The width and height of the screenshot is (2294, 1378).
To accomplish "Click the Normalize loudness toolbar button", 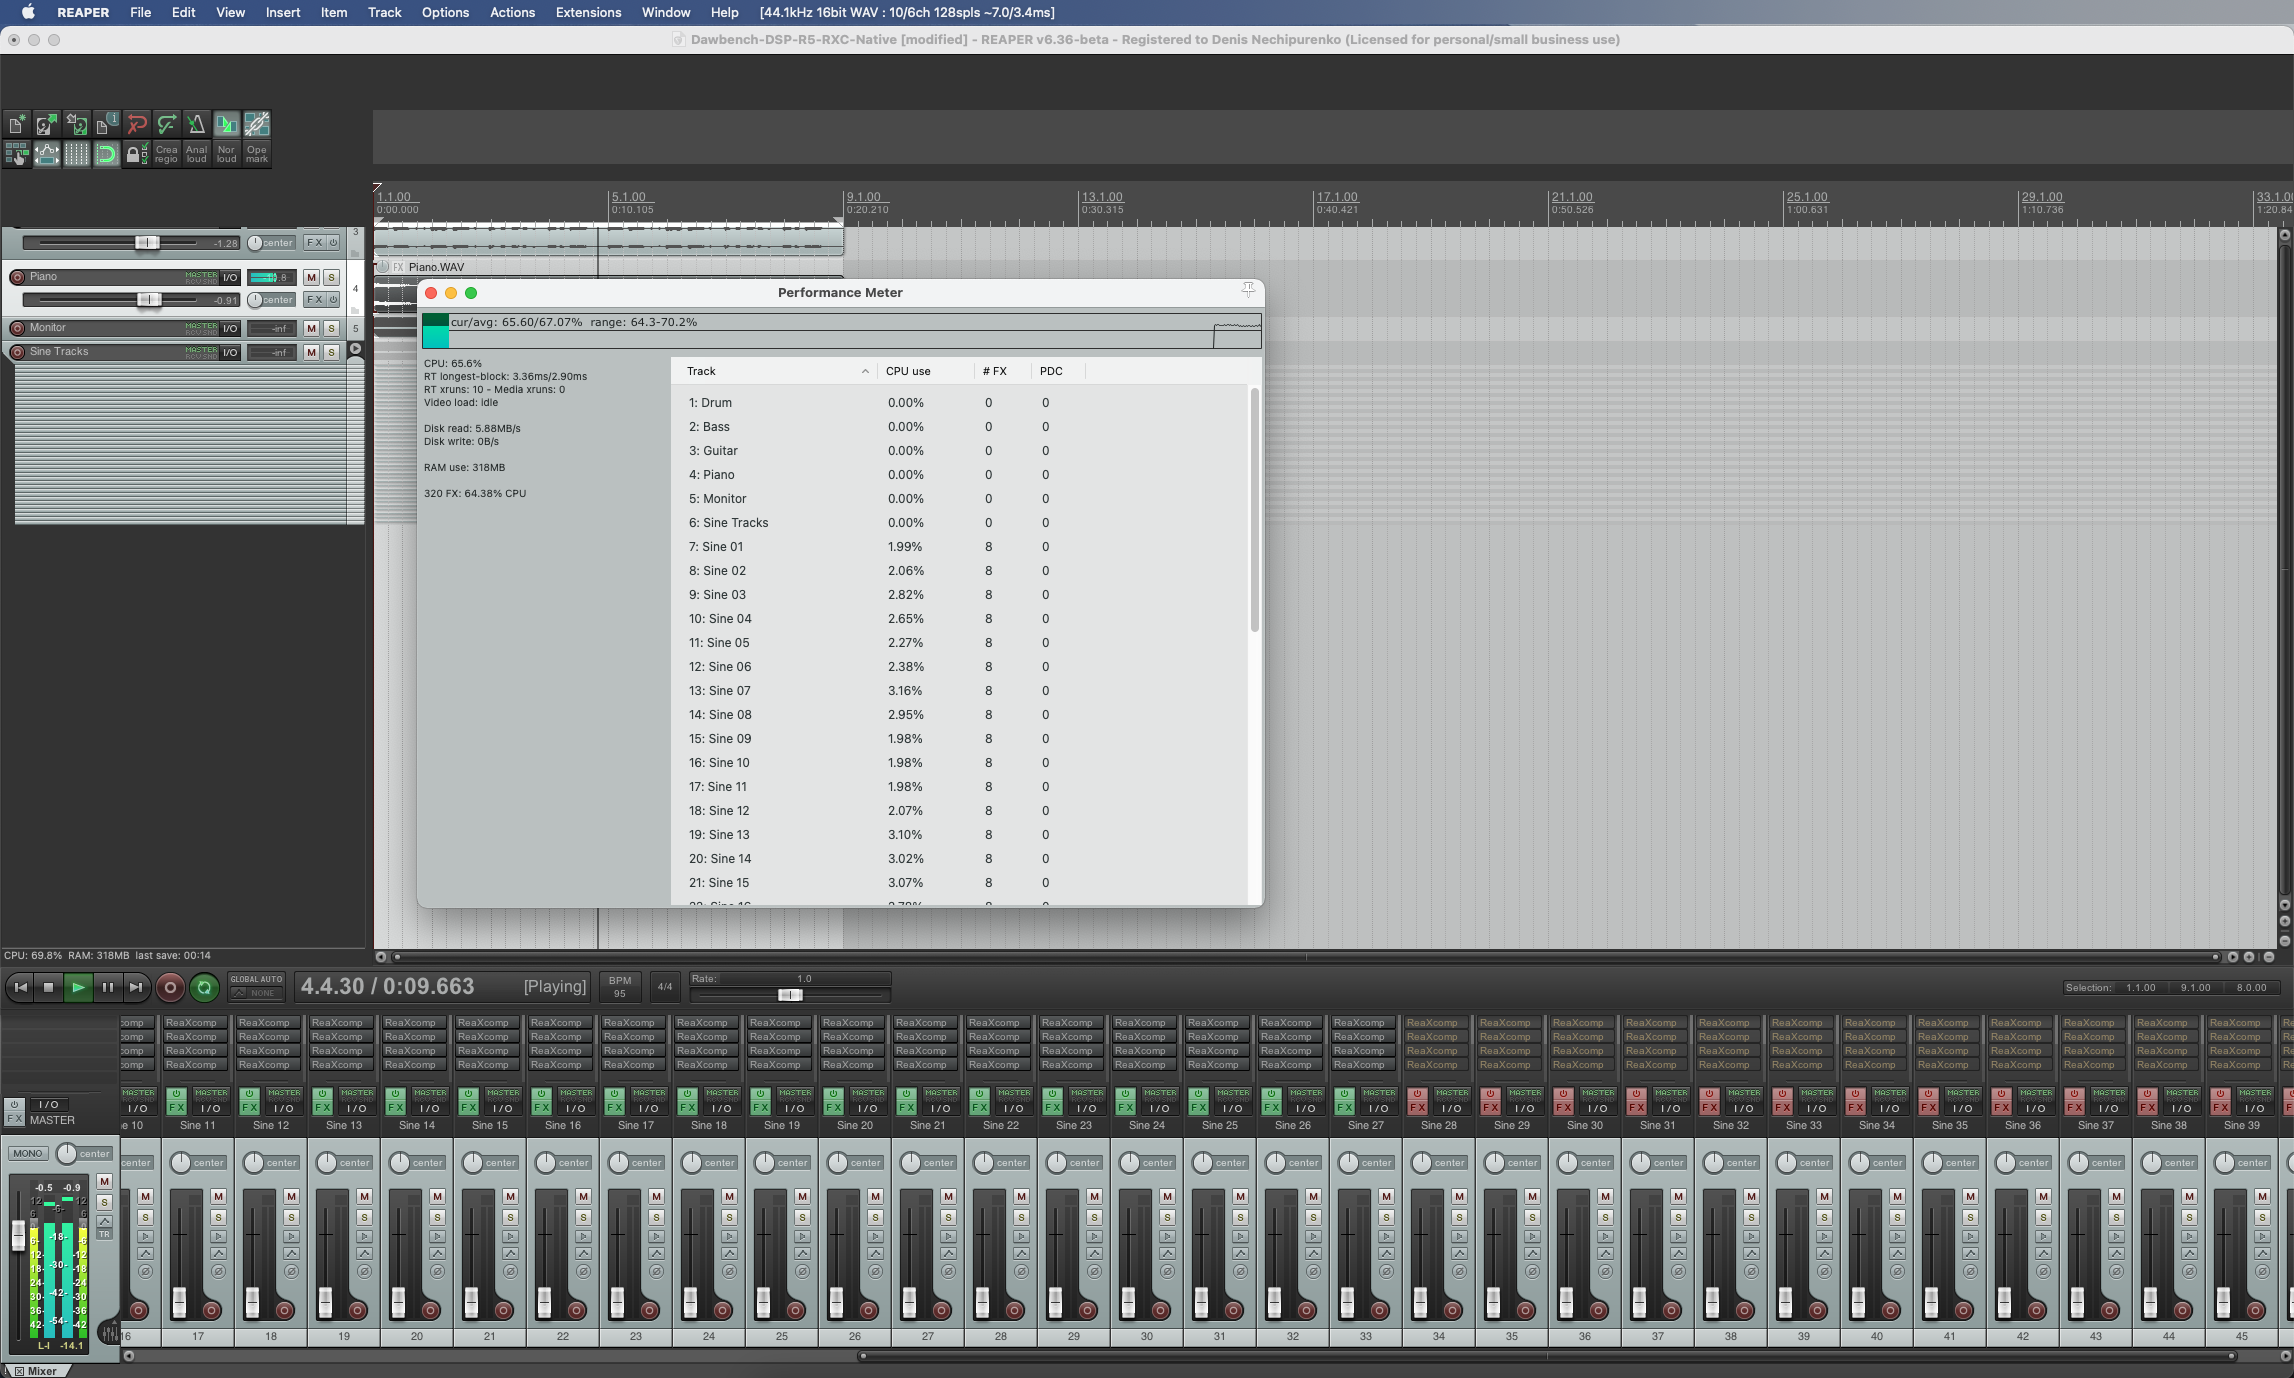I will pyautogui.click(x=227, y=154).
